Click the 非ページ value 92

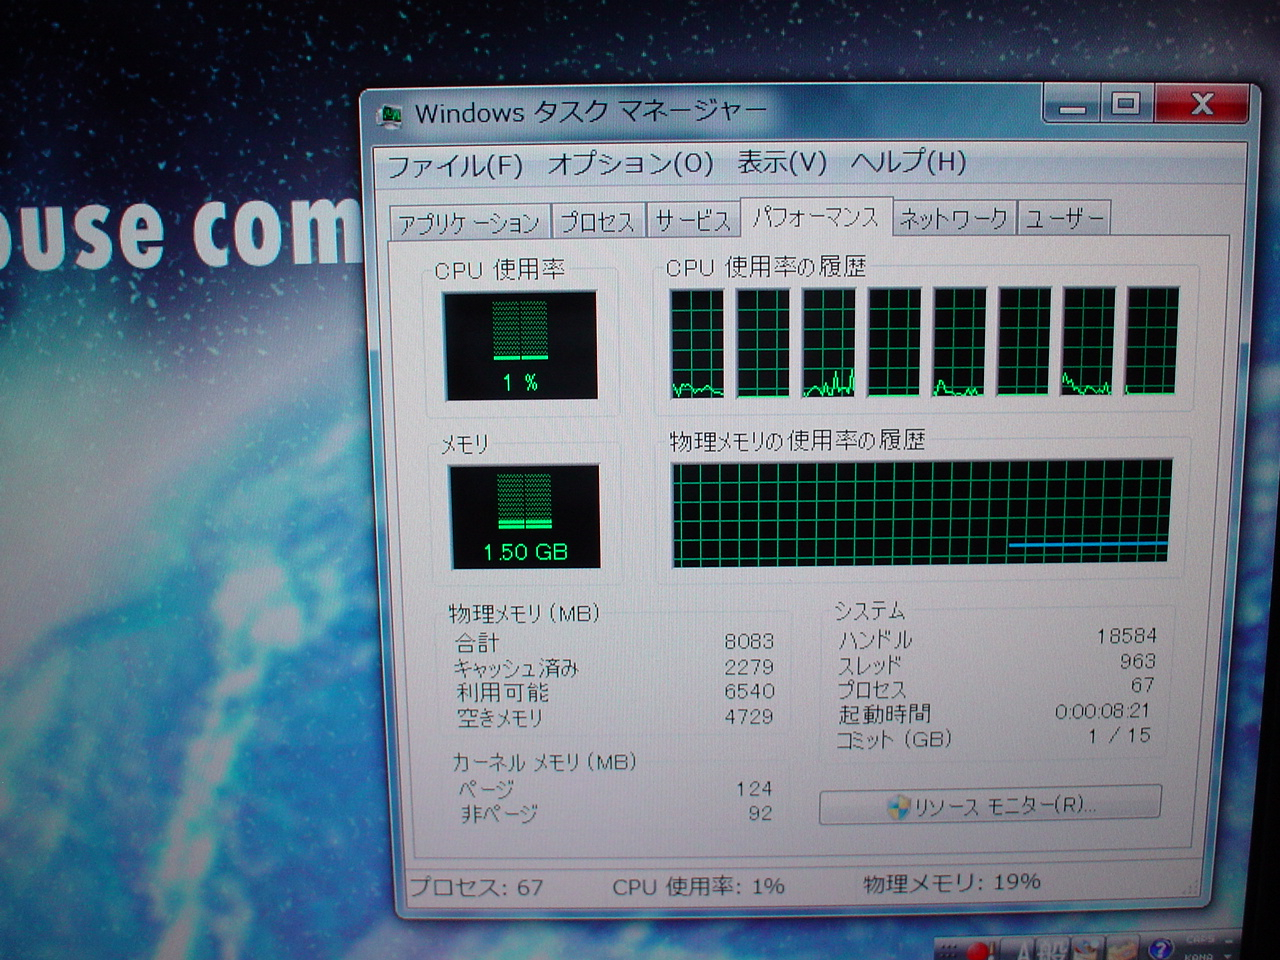pos(760,813)
